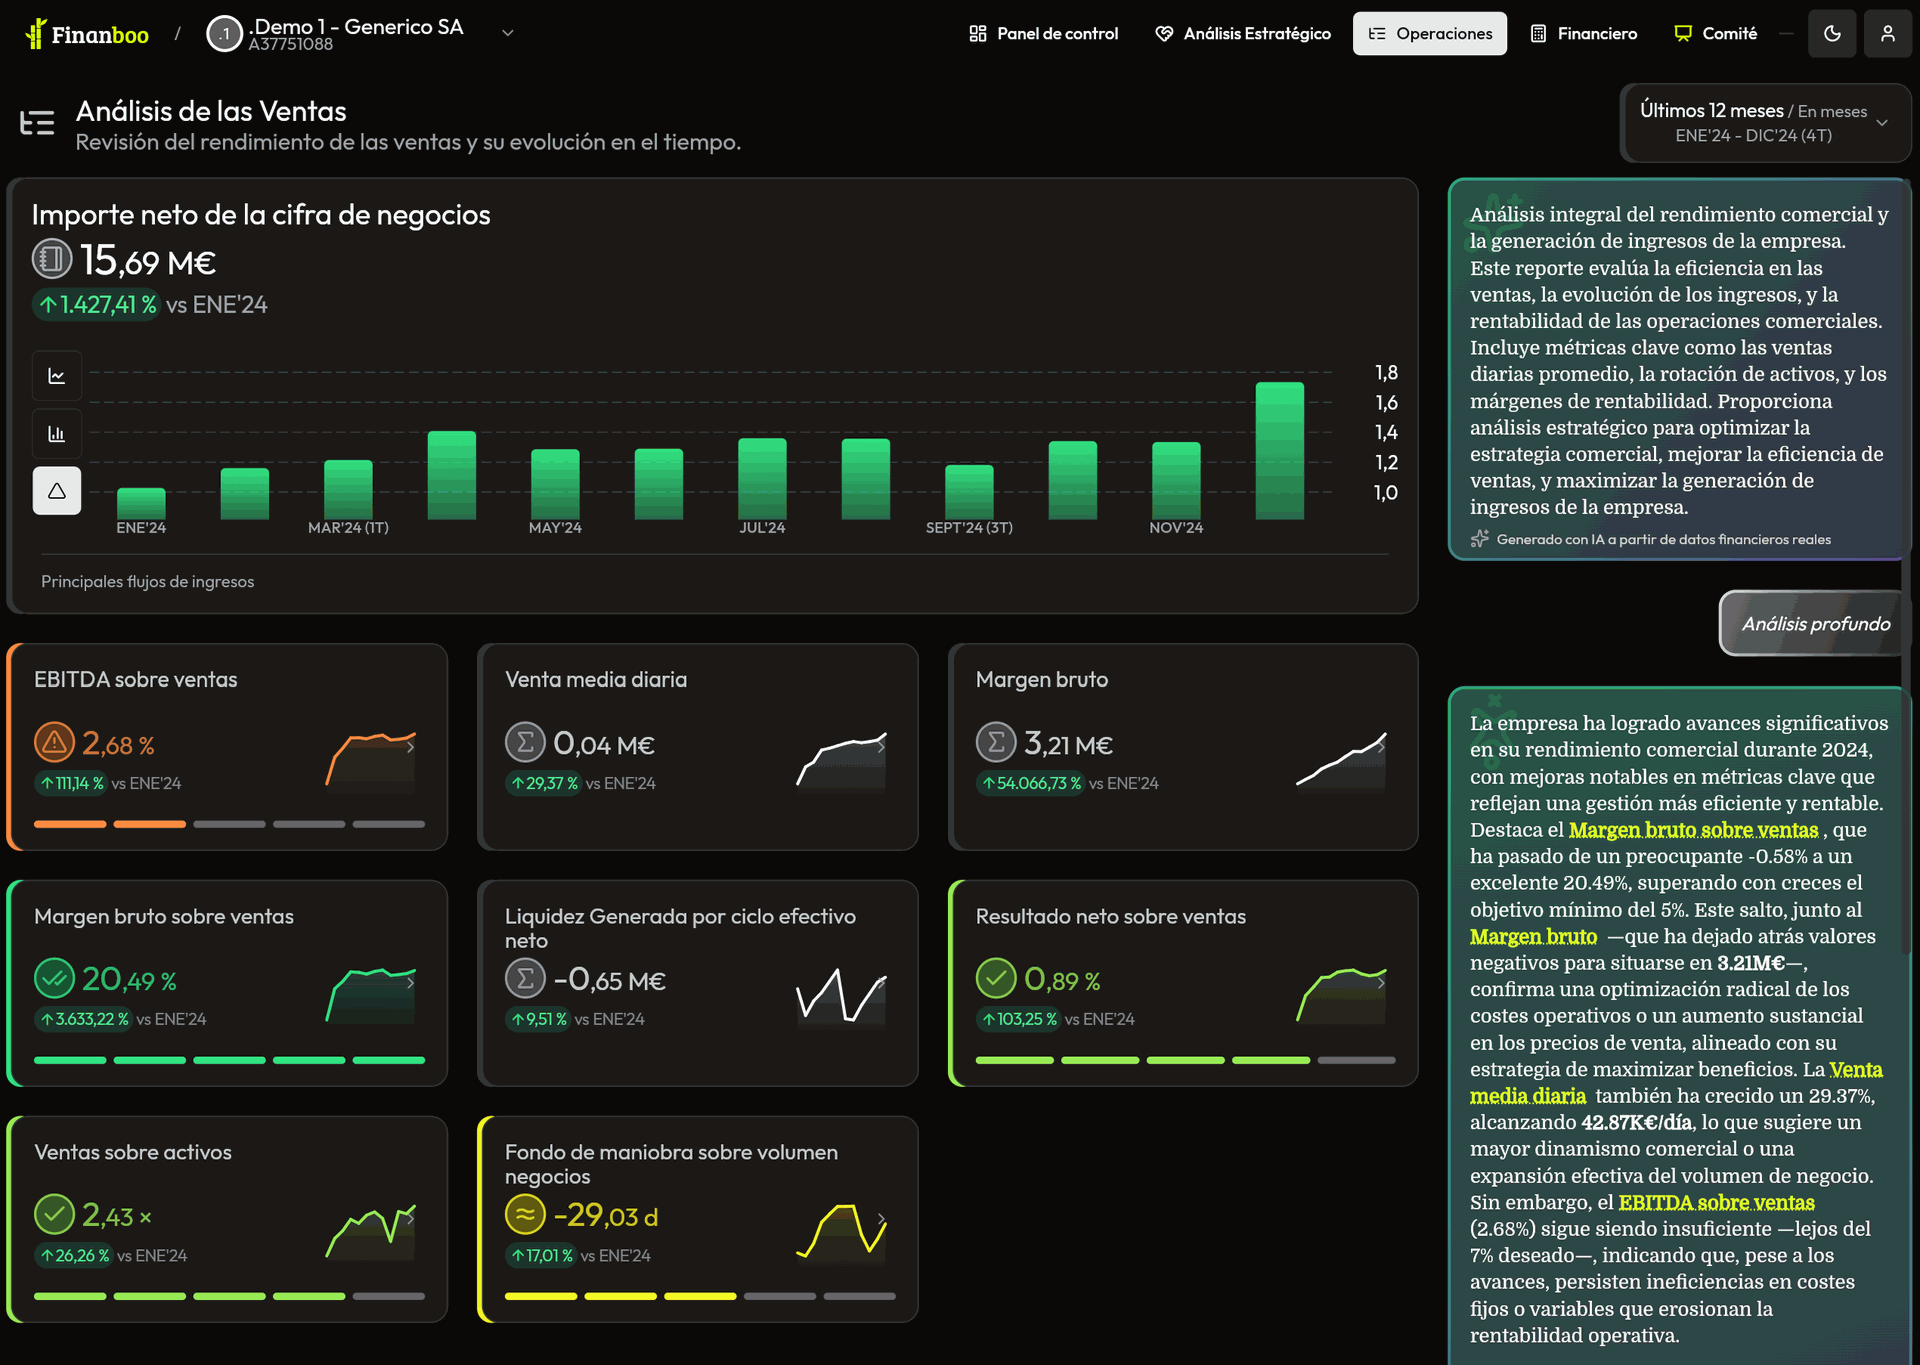Toggle dark mode moon icon
Screen dimensions: 1920x1365
click(x=1832, y=34)
